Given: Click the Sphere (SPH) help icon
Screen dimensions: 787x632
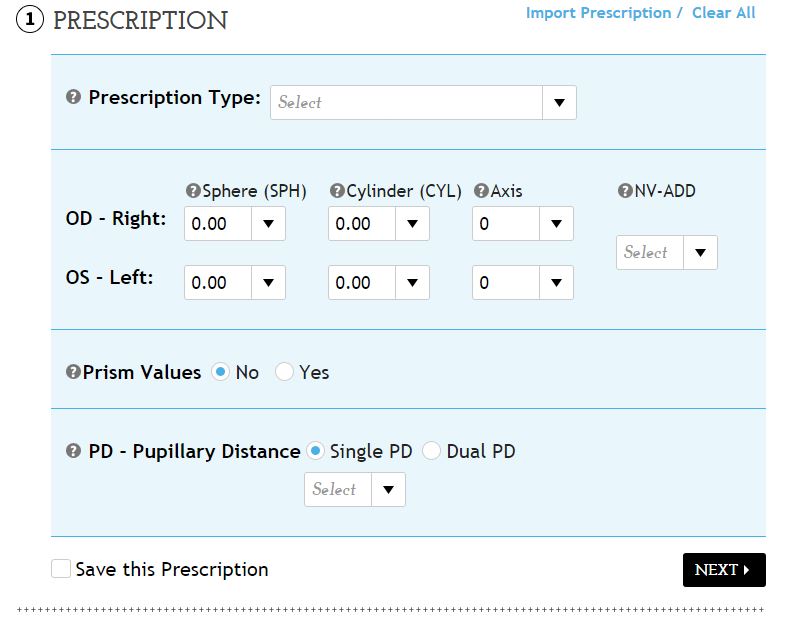Looking at the screenshot, I should click(x=193, y=191).
